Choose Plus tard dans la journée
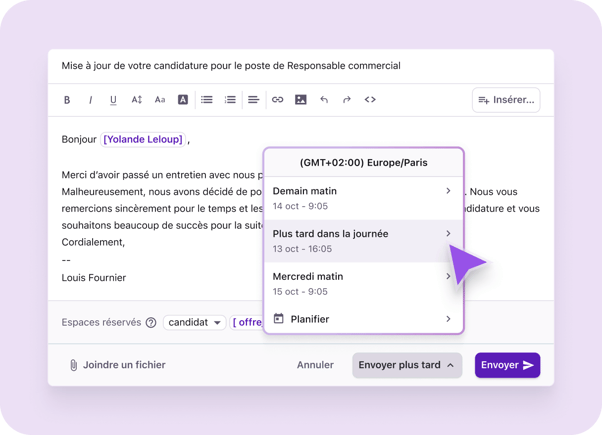Viewport: 602px width, 435px height. click(x=364, y=241)
